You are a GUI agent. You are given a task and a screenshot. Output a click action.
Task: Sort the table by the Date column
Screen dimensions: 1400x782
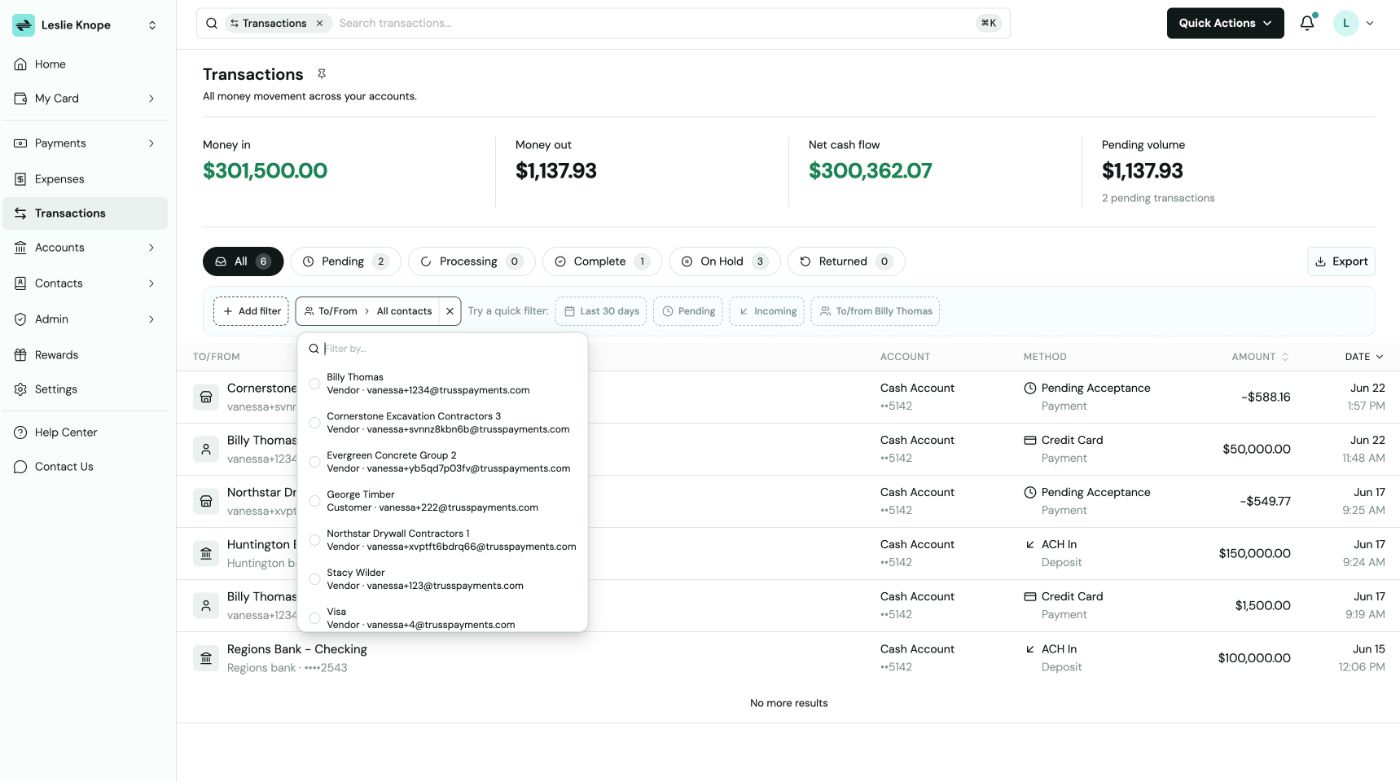[1364, 356]
